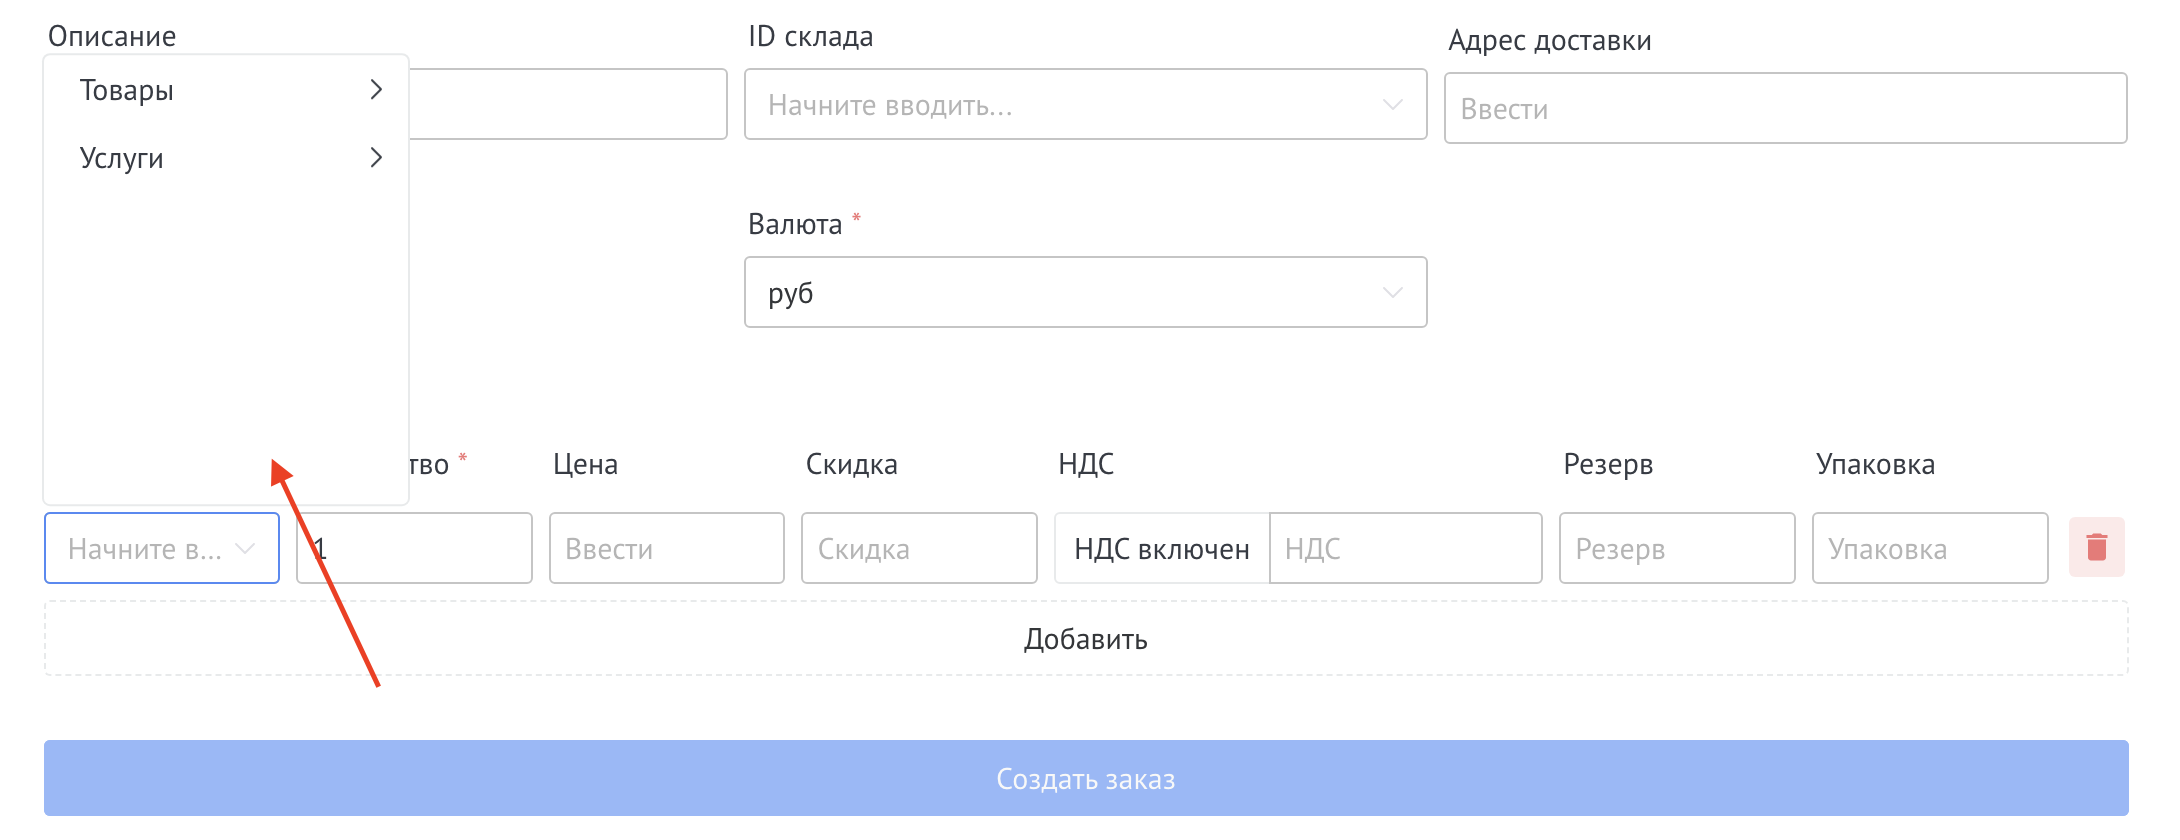Click the Упаковка input field
The height and width of the screenshot is (840, 2180).
(1930, 547)
